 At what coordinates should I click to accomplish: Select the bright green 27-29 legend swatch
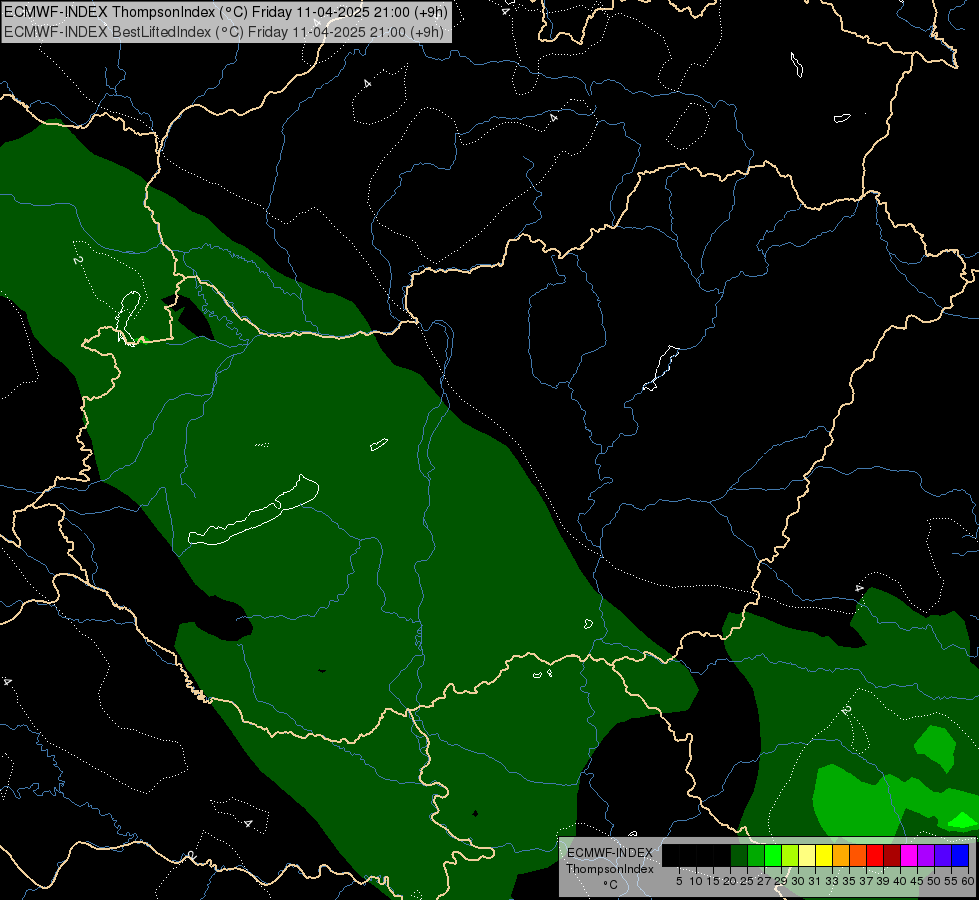(x=773, y=856)
